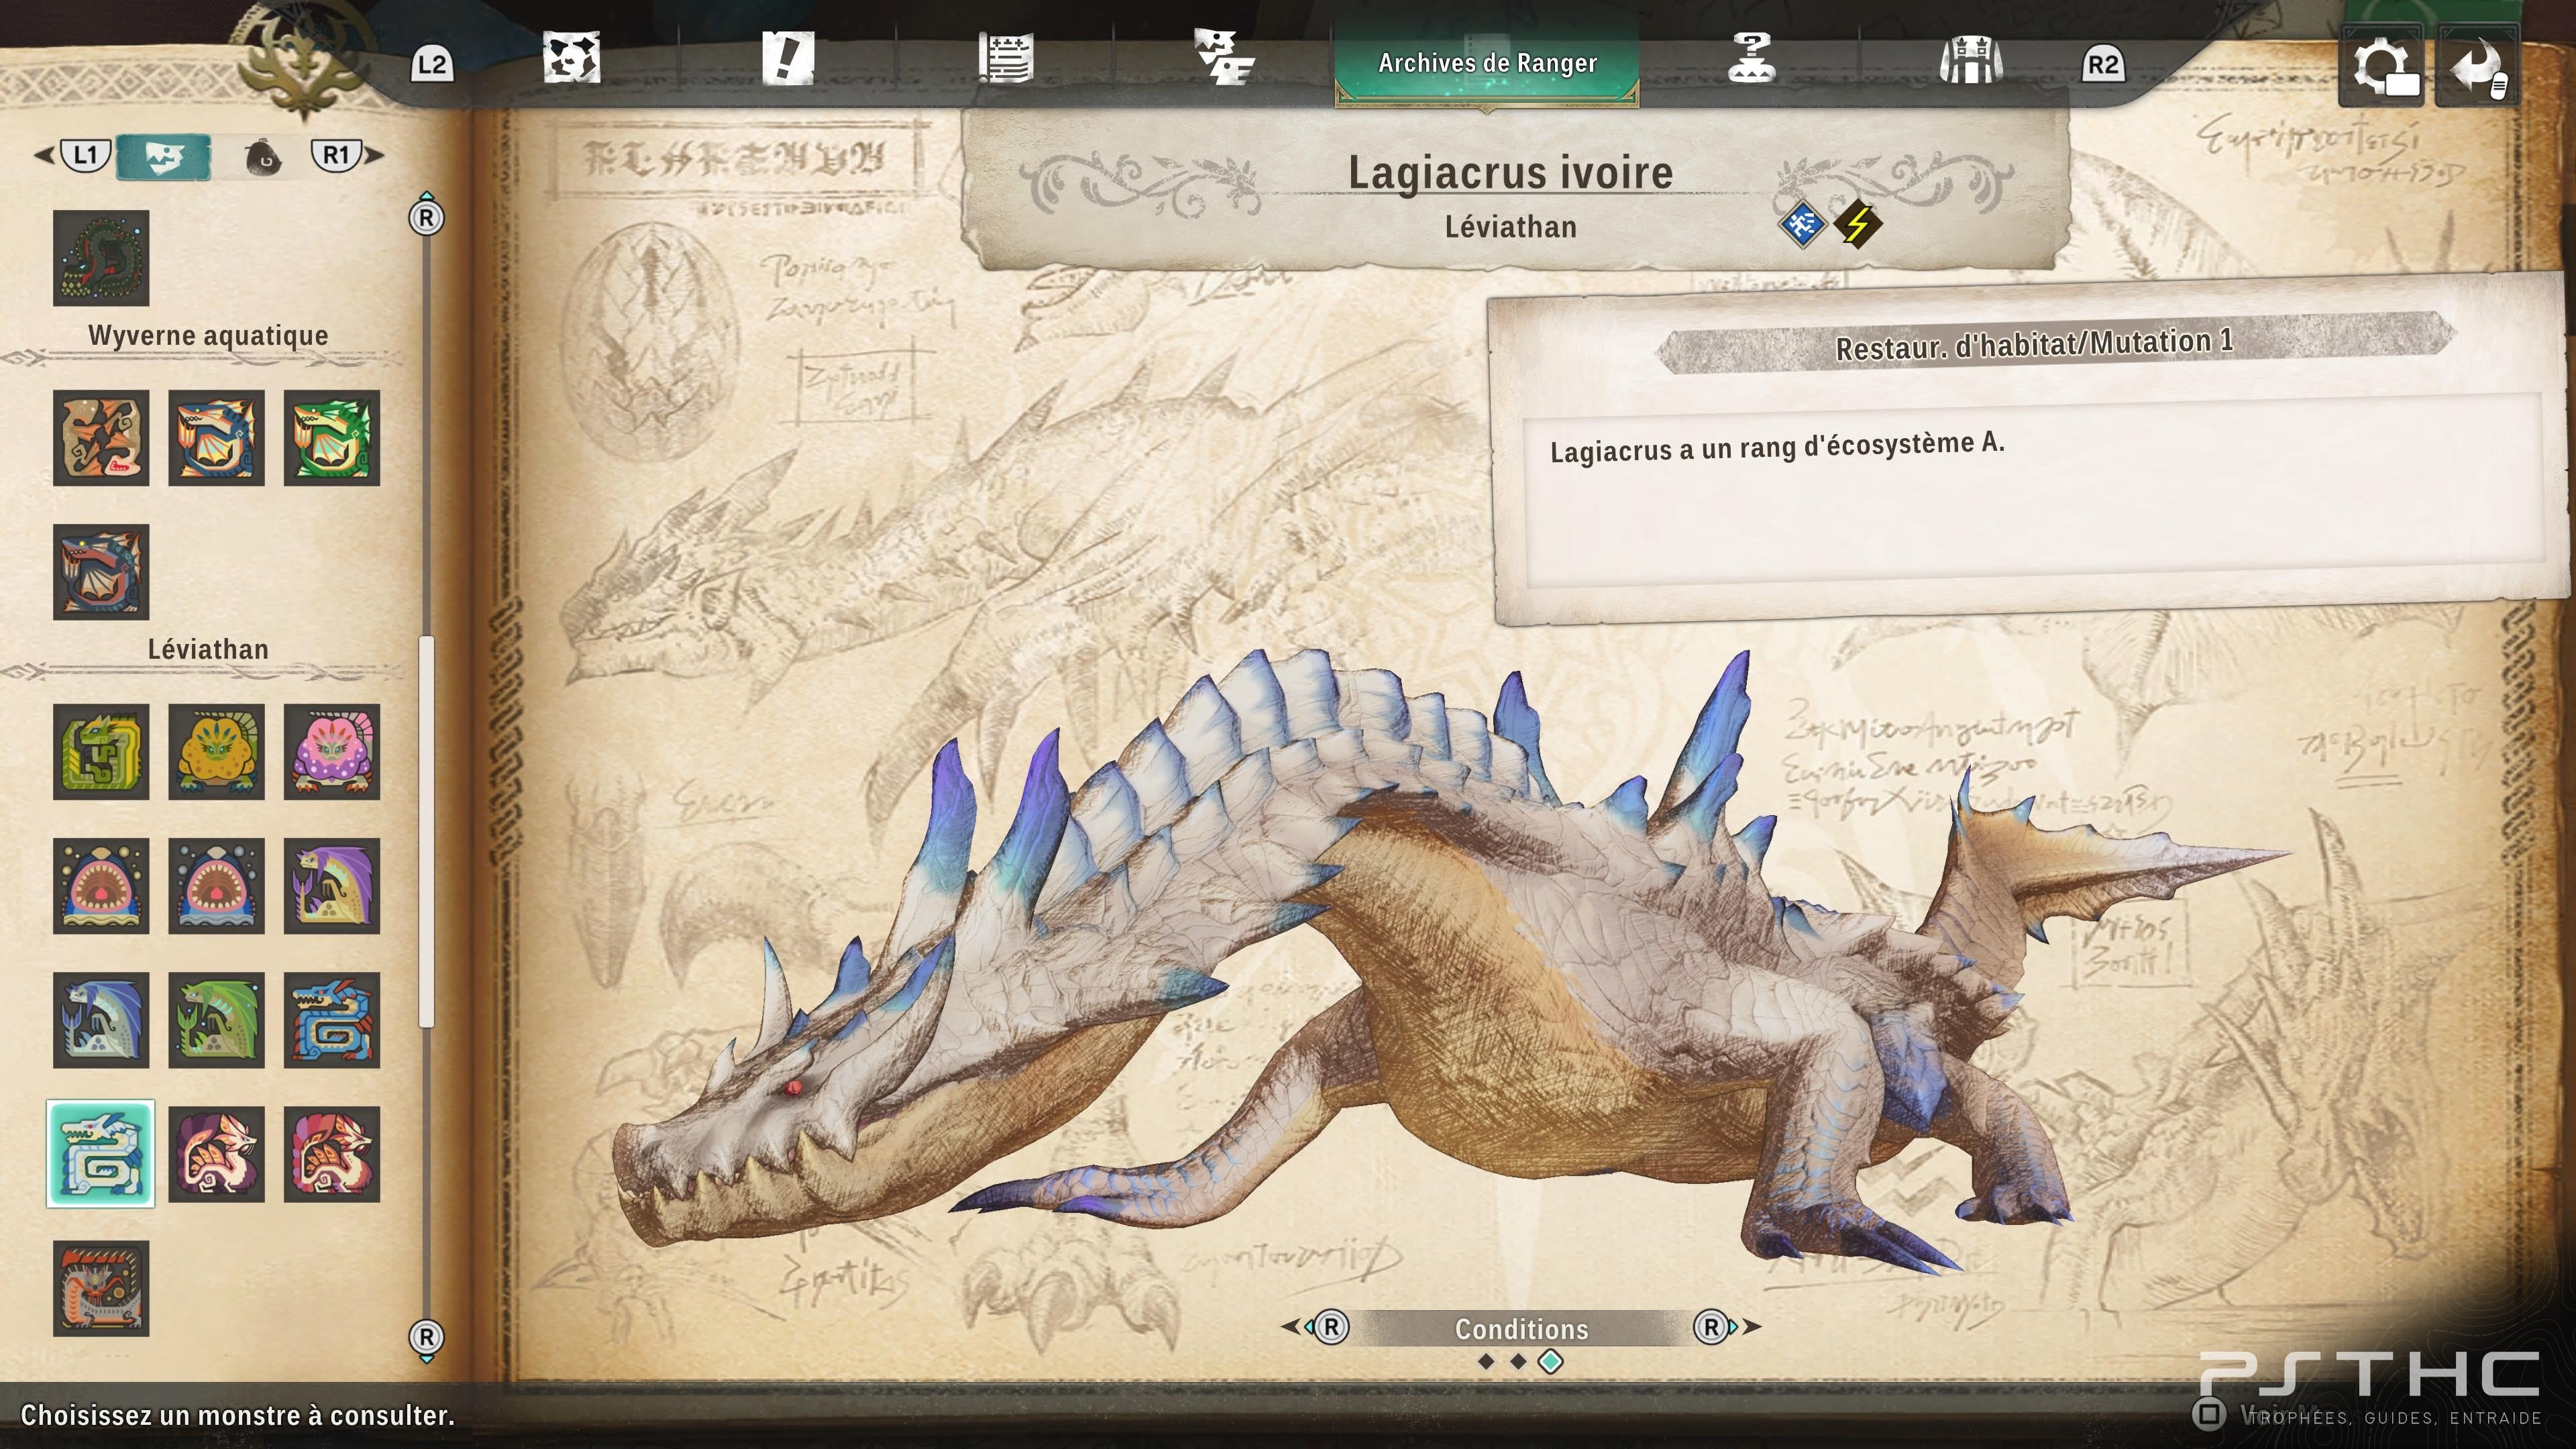
Task: Select the second page dot under Conditions
Action: [x=1518, y=1362]
